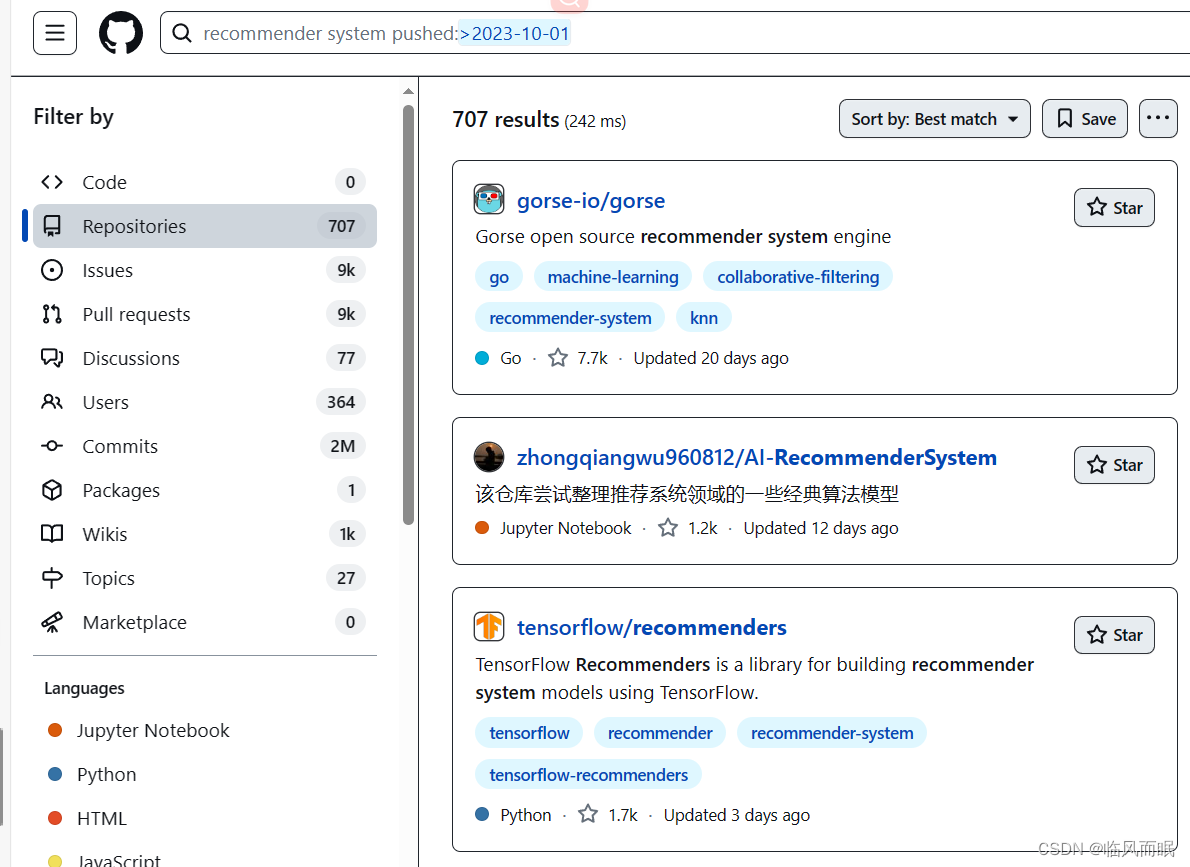Star the tensorflow/recommenders repository
Image resolution: width=1190 pixels, height=867 pixels.
pos(1114,635)
